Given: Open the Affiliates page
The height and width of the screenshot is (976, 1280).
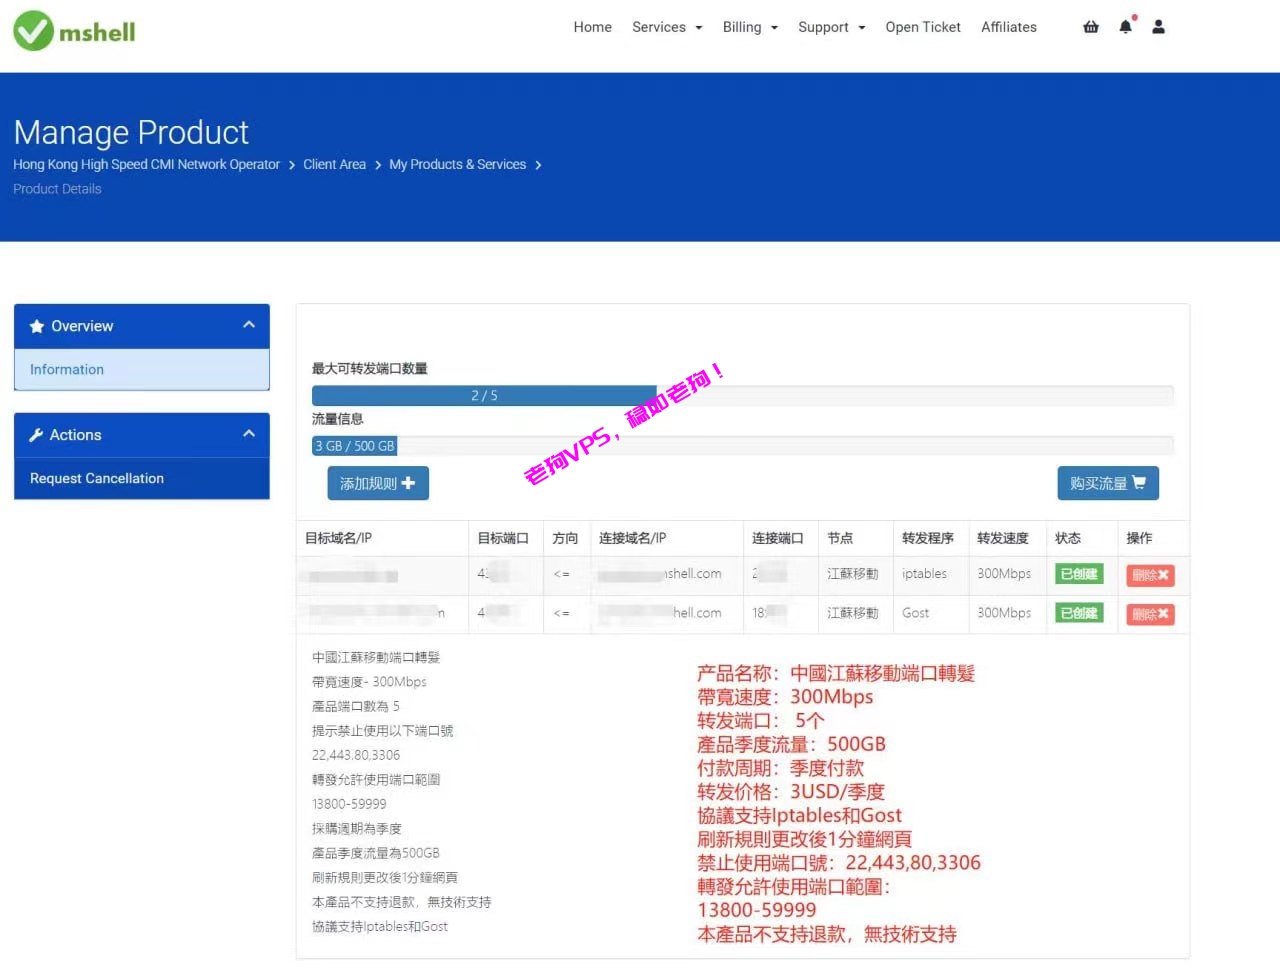Looking at the screenshot, I should point(1009,27).
